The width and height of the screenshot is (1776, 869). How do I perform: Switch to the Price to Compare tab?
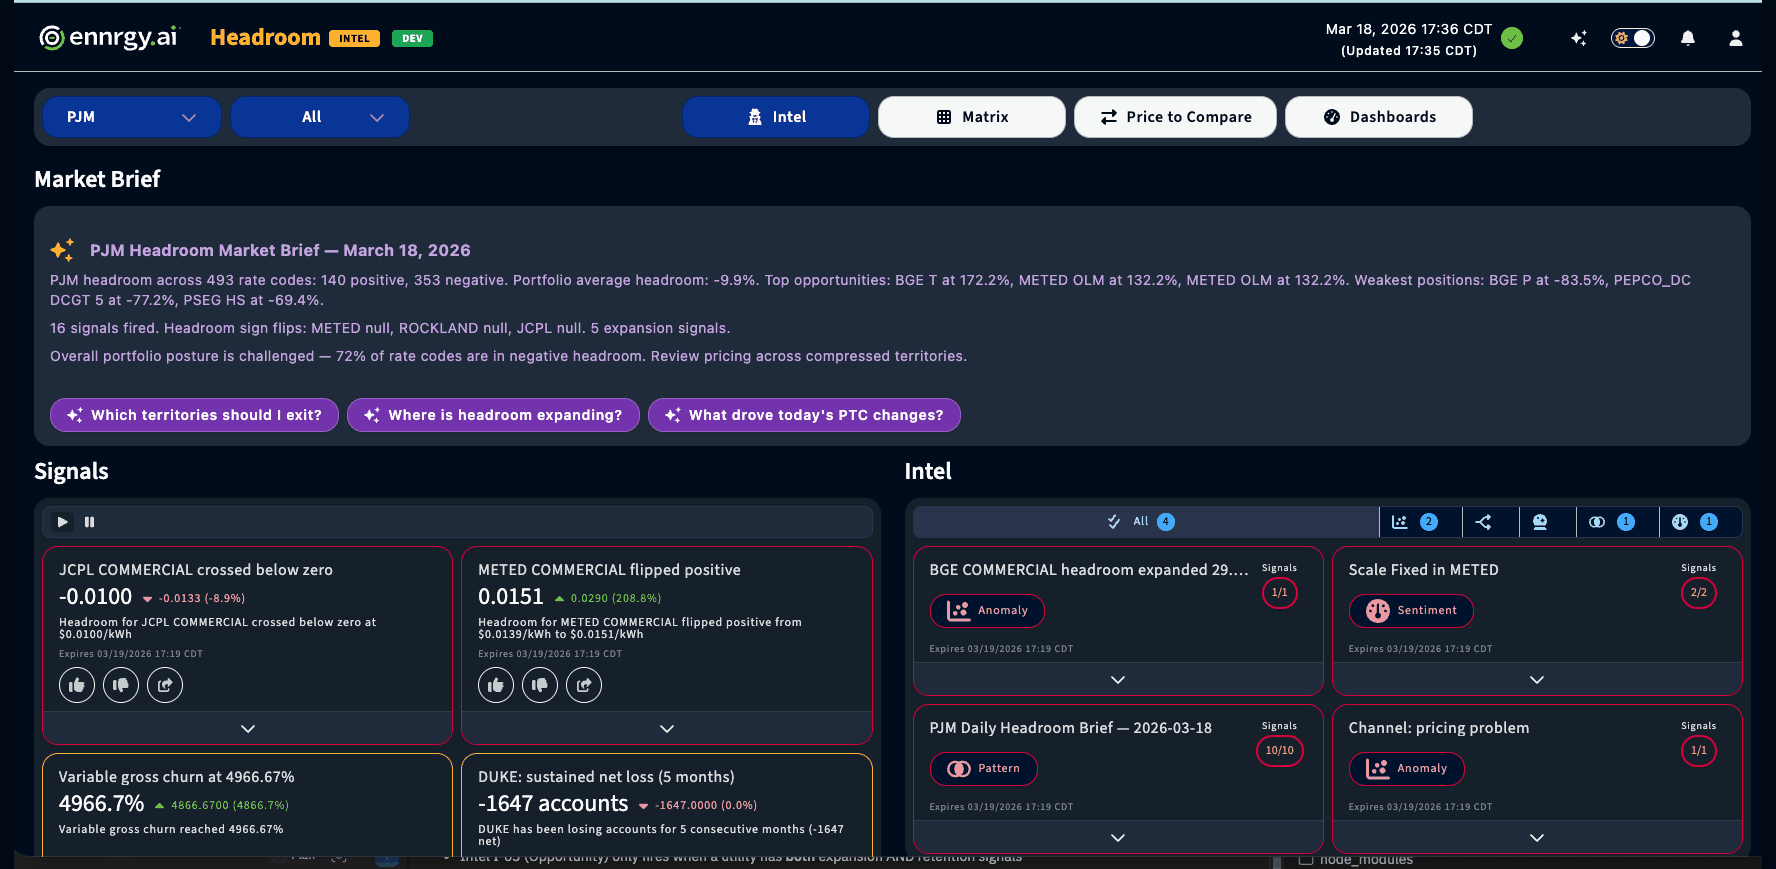[1175, 117]
